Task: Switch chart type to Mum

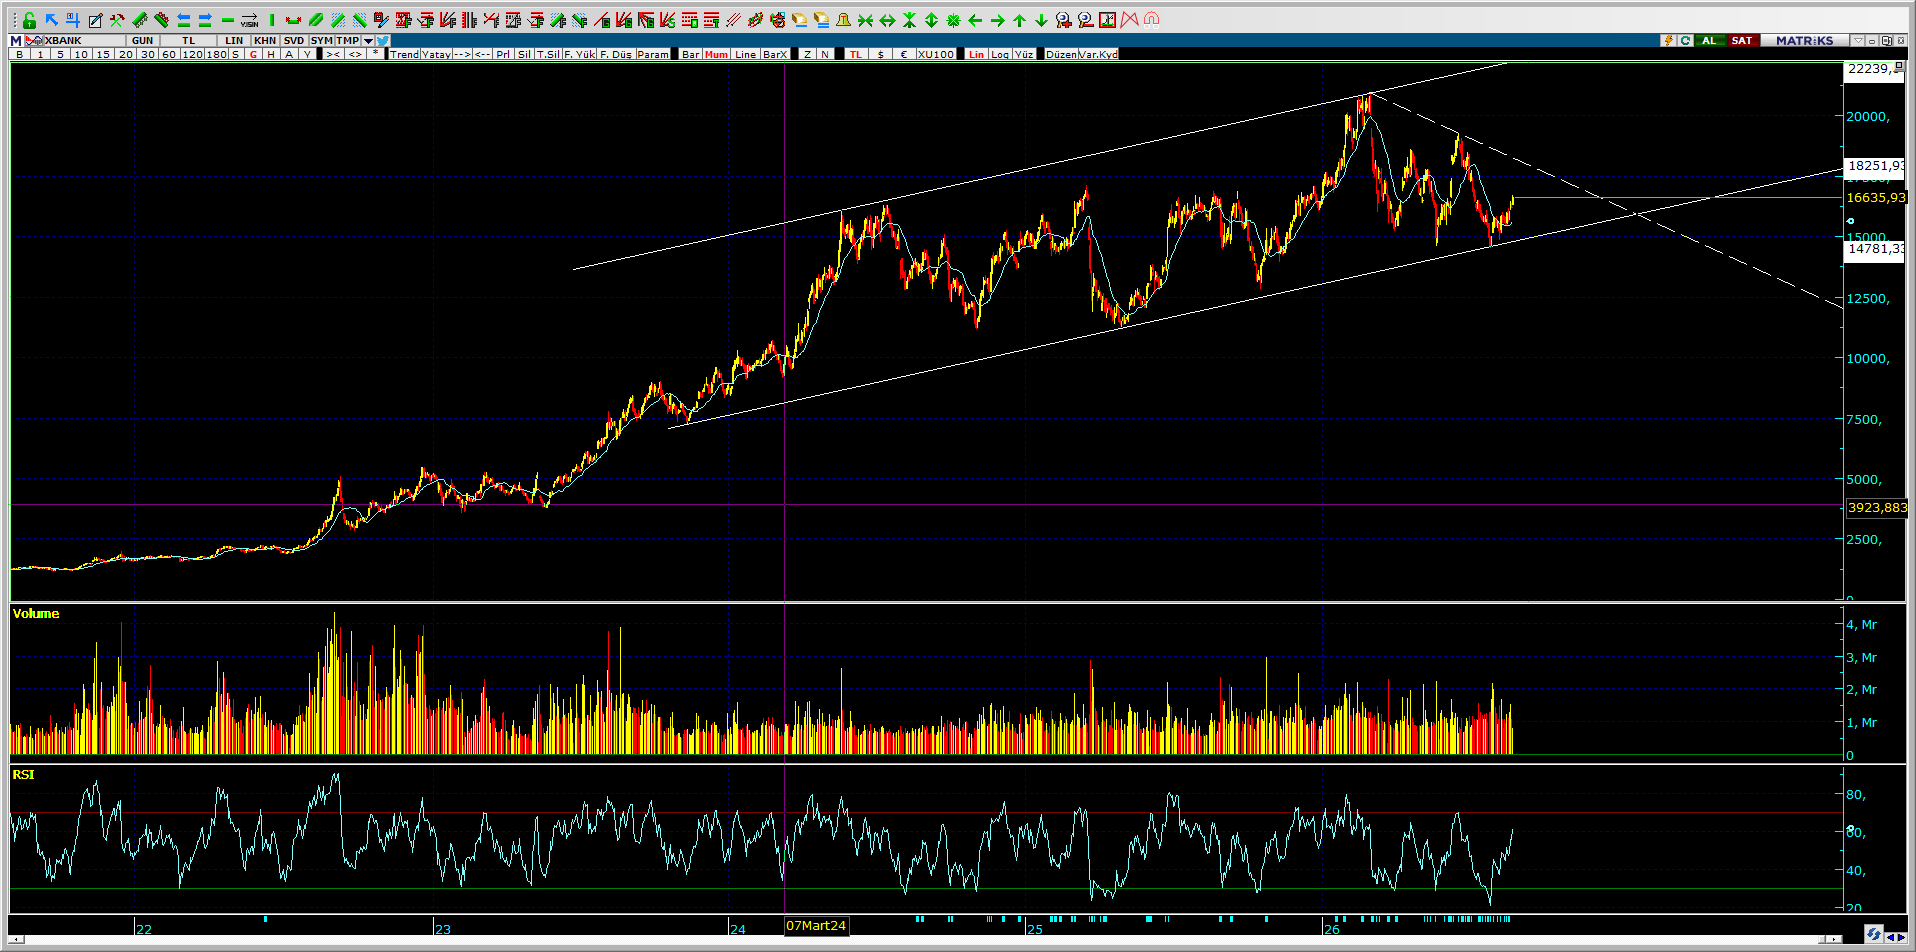Action: [716, 54]
